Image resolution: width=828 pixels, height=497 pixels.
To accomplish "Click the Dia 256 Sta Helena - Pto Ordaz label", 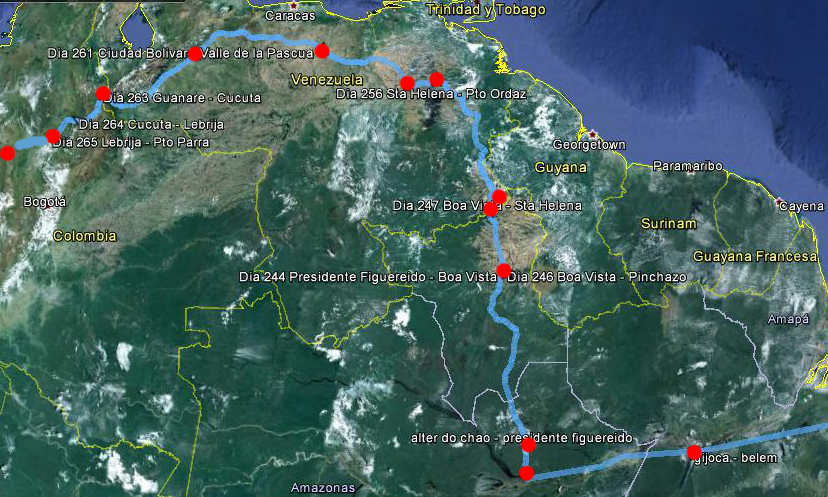I will pyautogui.click(x=431, y=94).
